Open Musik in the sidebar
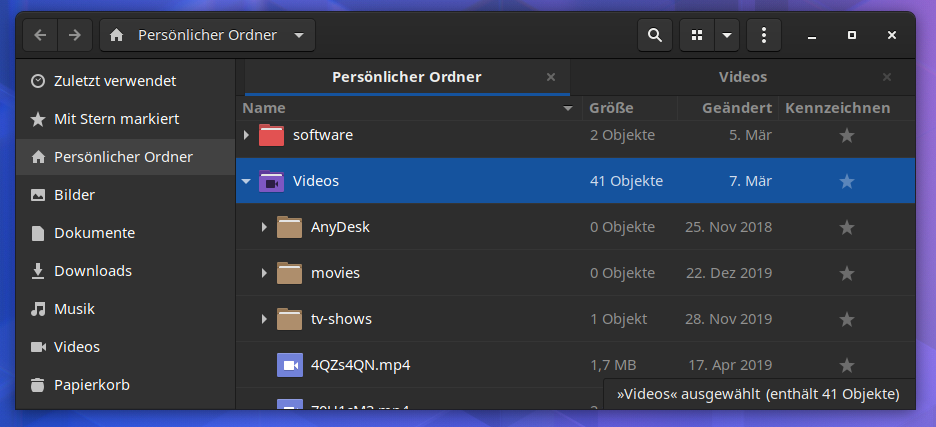This screenshot has height=427, width=936. [x=74, y=309]
